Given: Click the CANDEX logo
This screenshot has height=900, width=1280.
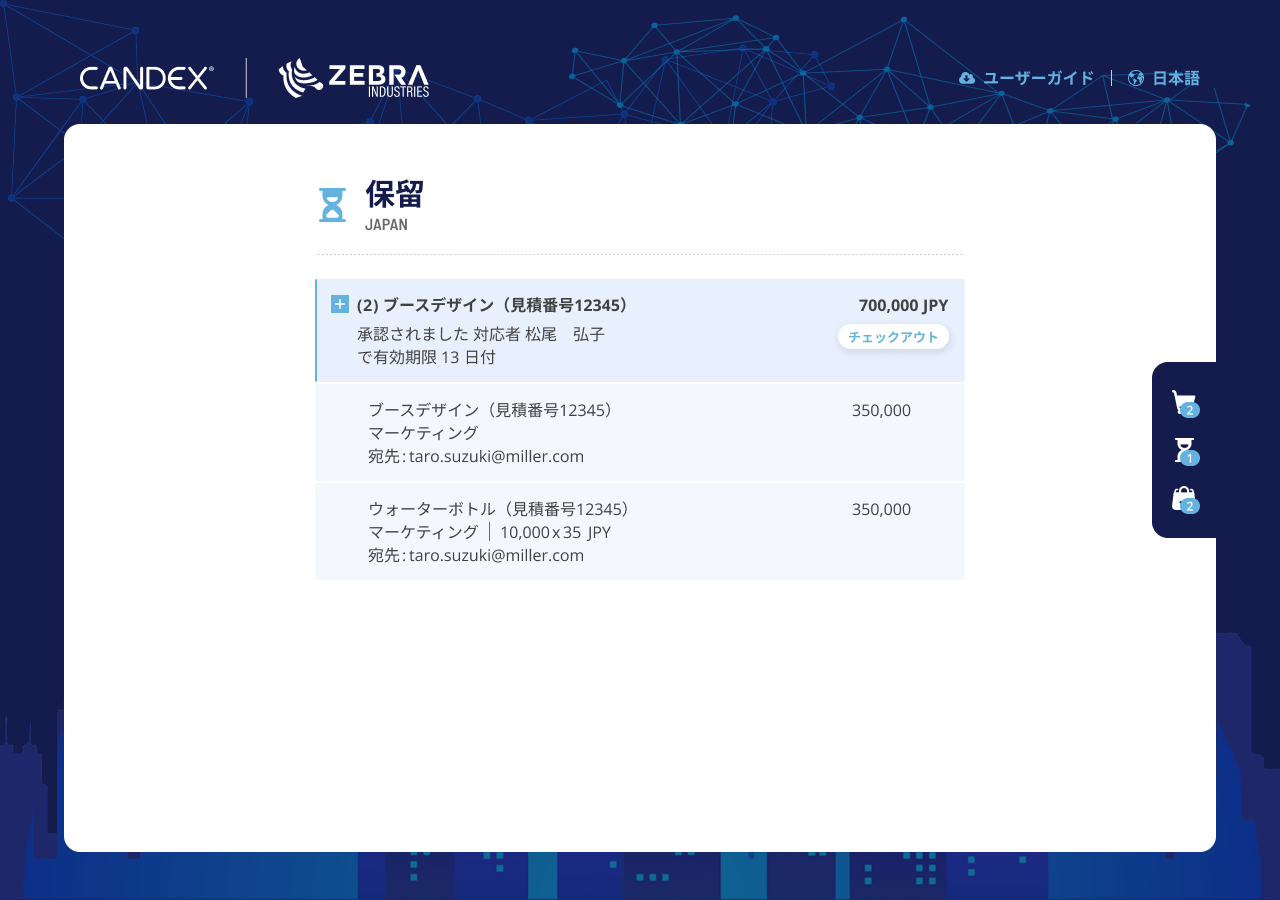Looking at the screenshot, I should pos(145,78).
